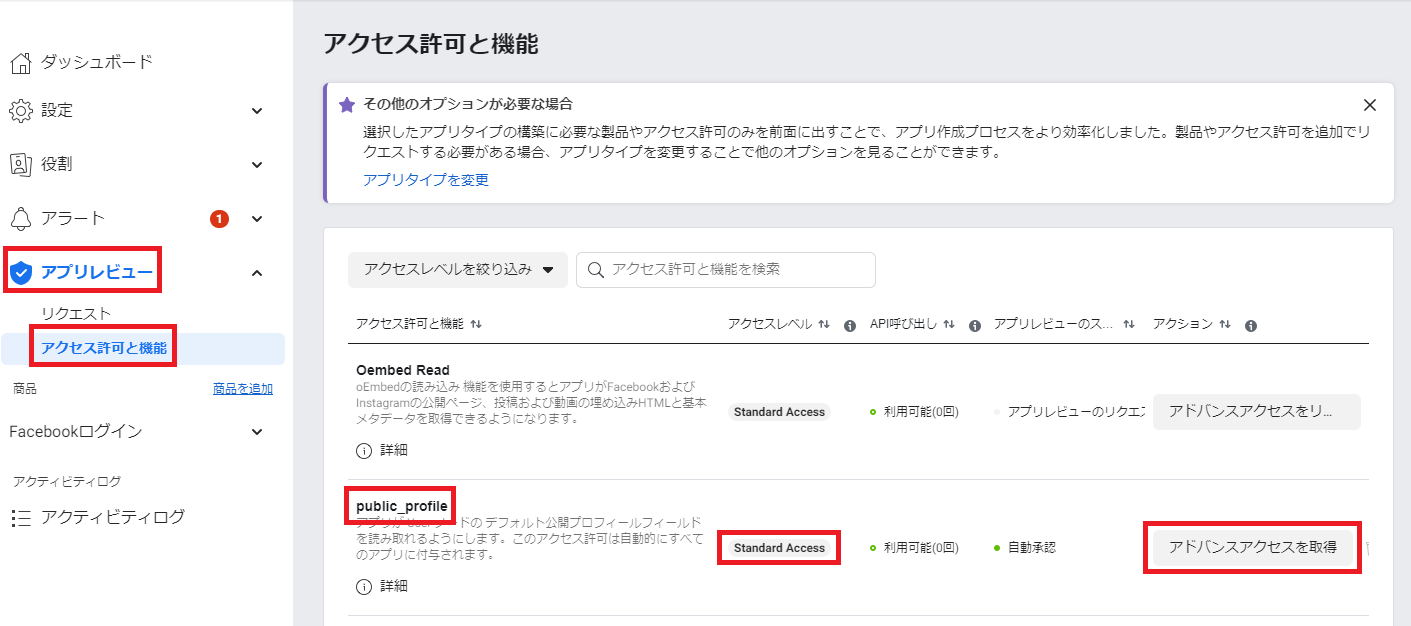
Task: Expand the 設定 sidebar section
Action: pyautogui.click(x=257, y=111)
